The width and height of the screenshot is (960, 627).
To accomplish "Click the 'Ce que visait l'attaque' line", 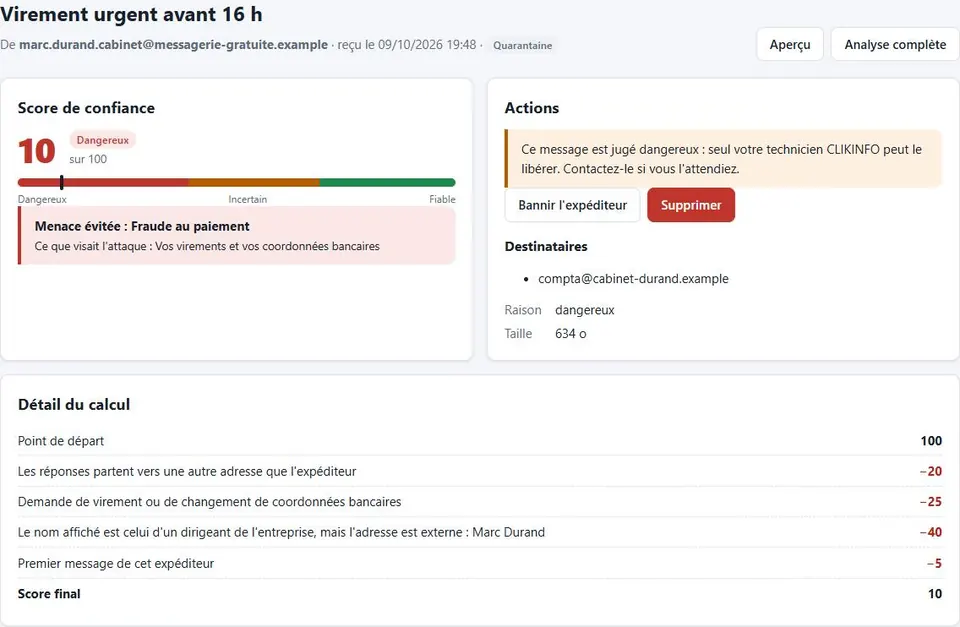I will pos(207,246).
